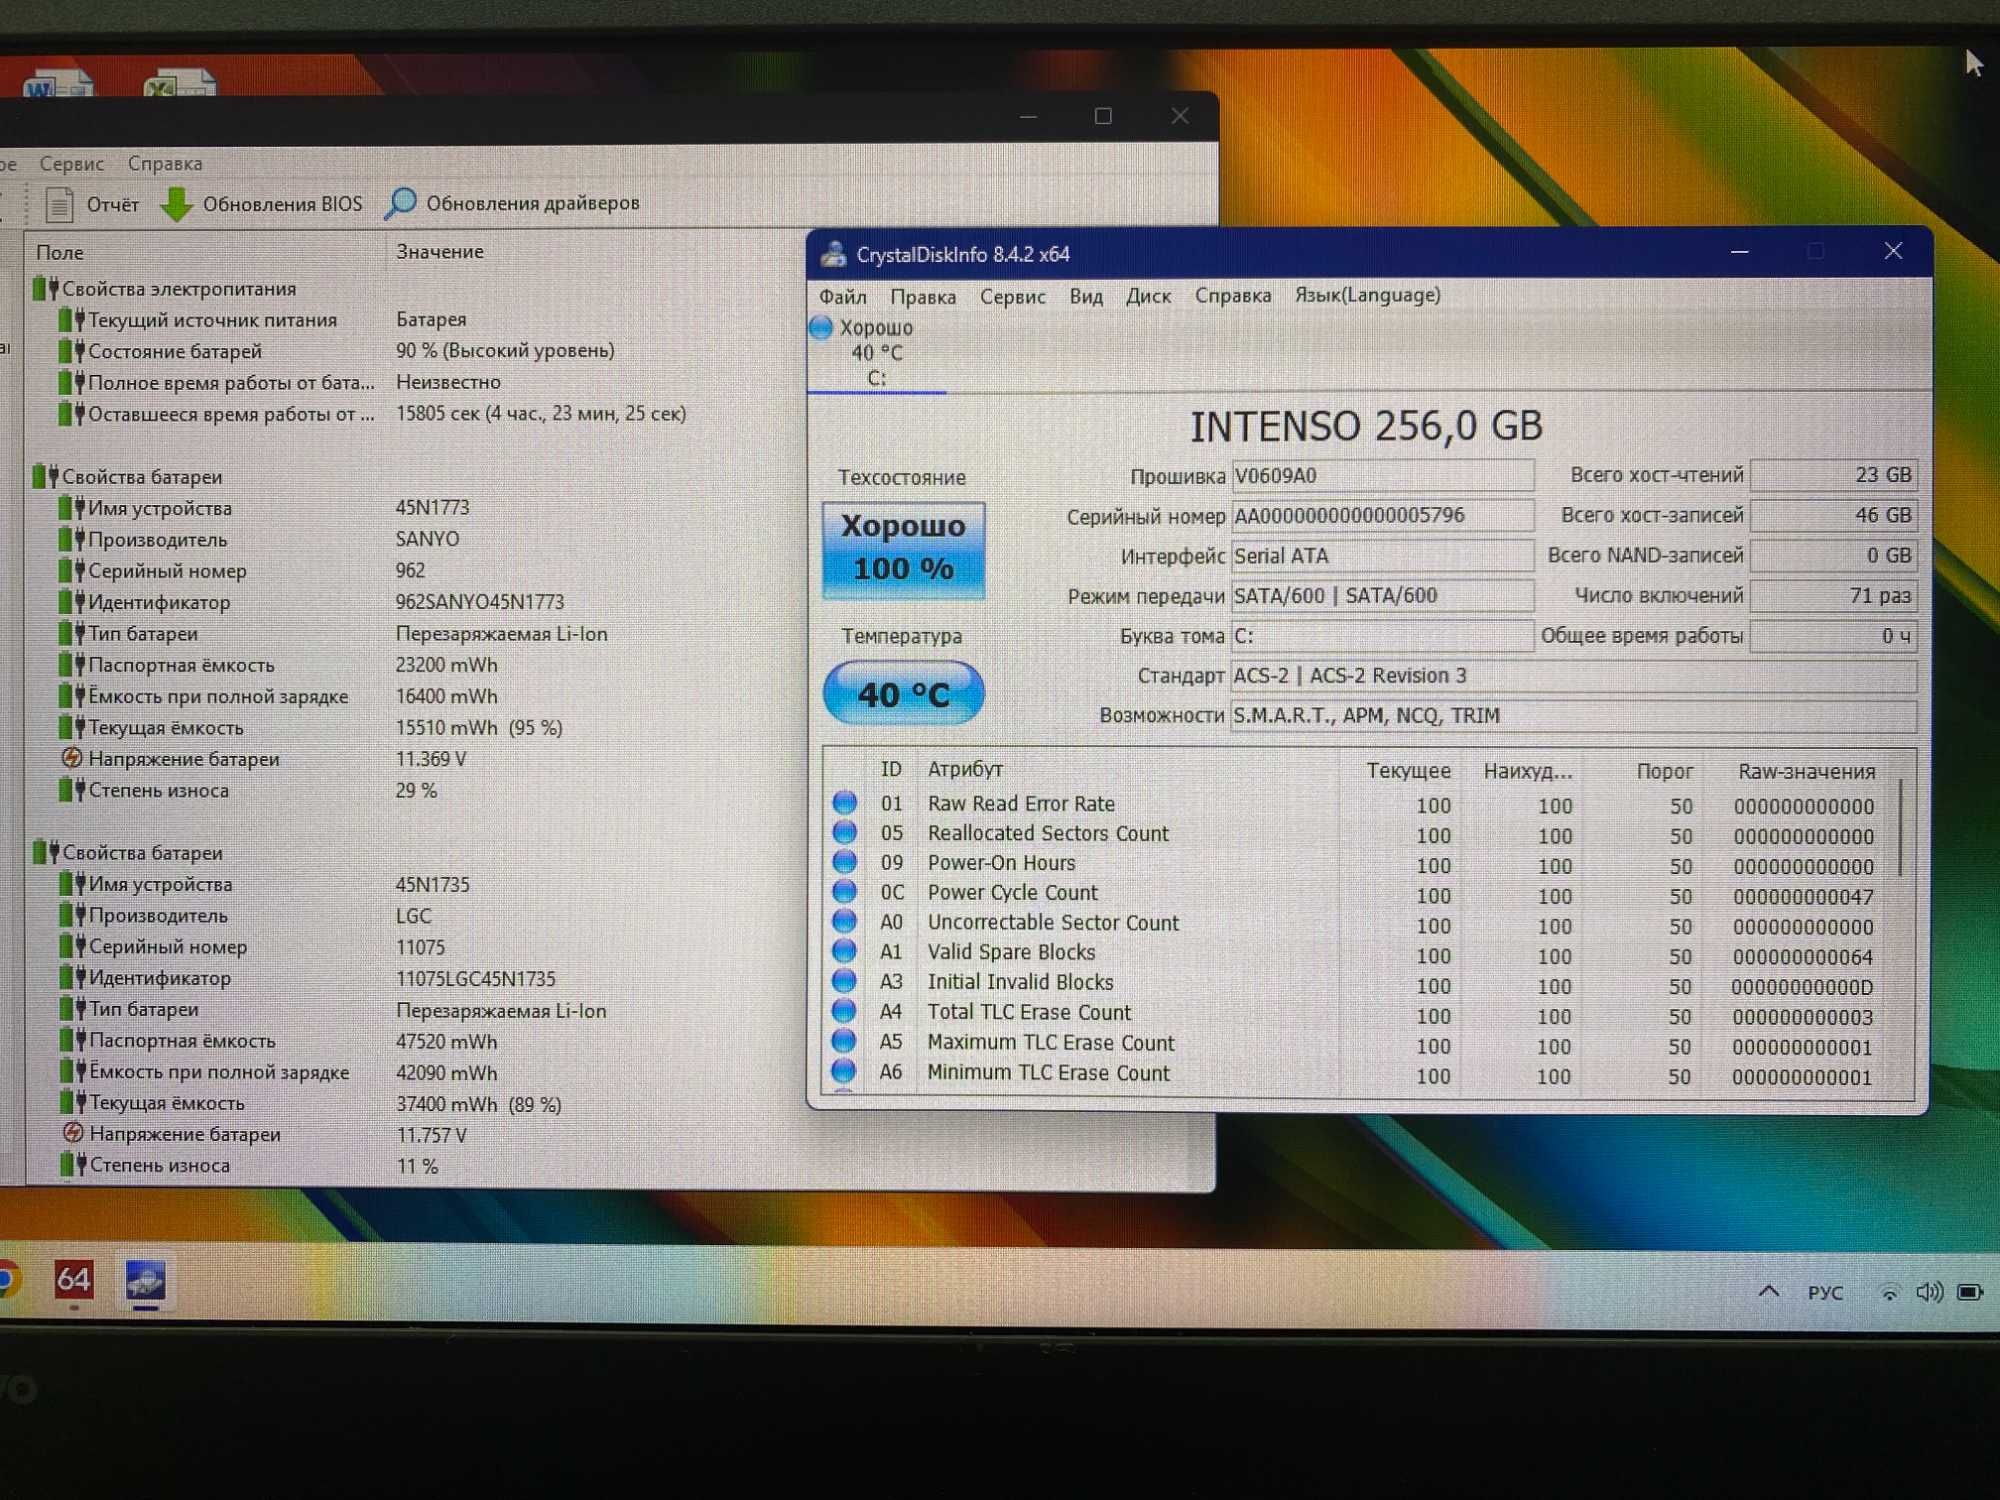Click the Обновления драйверов toolbar button

point(512,203)
